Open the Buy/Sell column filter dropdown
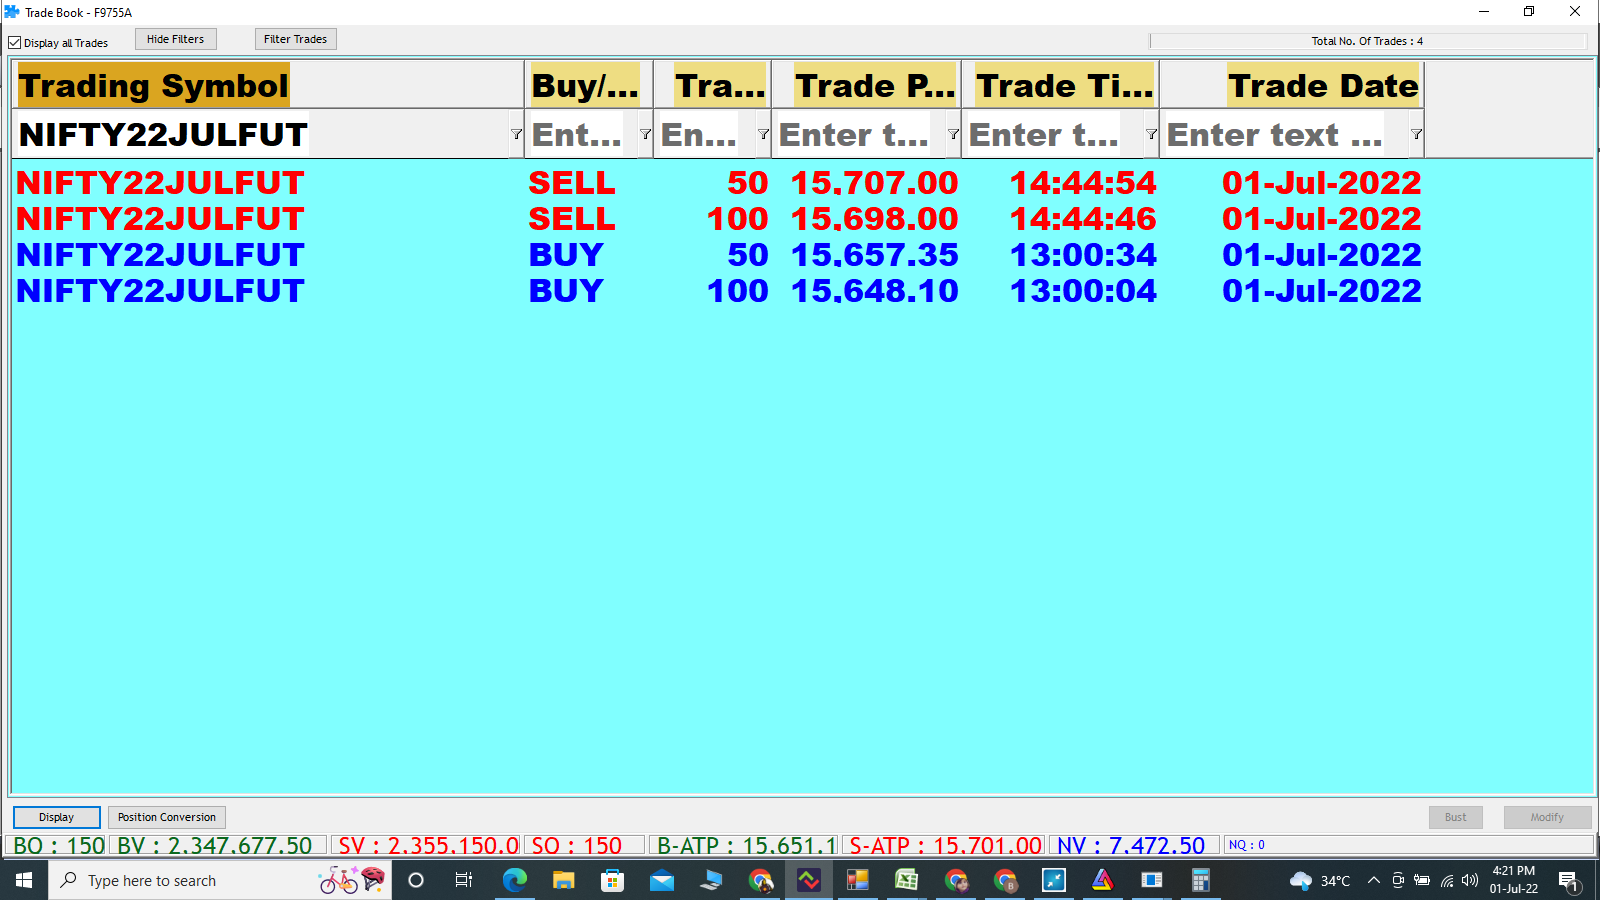Screen dimensions: 1600x900 click(645, 134)
